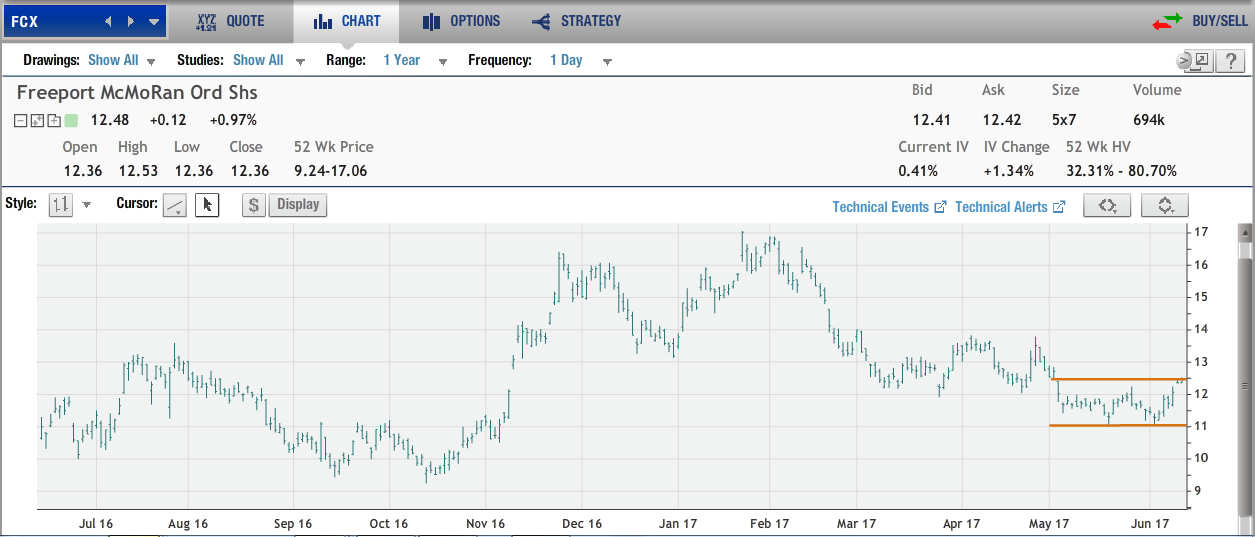This screenshot has width=1255, height=537.
Task: Go to previous symbol with left arrow
Action: pos(109,21)
